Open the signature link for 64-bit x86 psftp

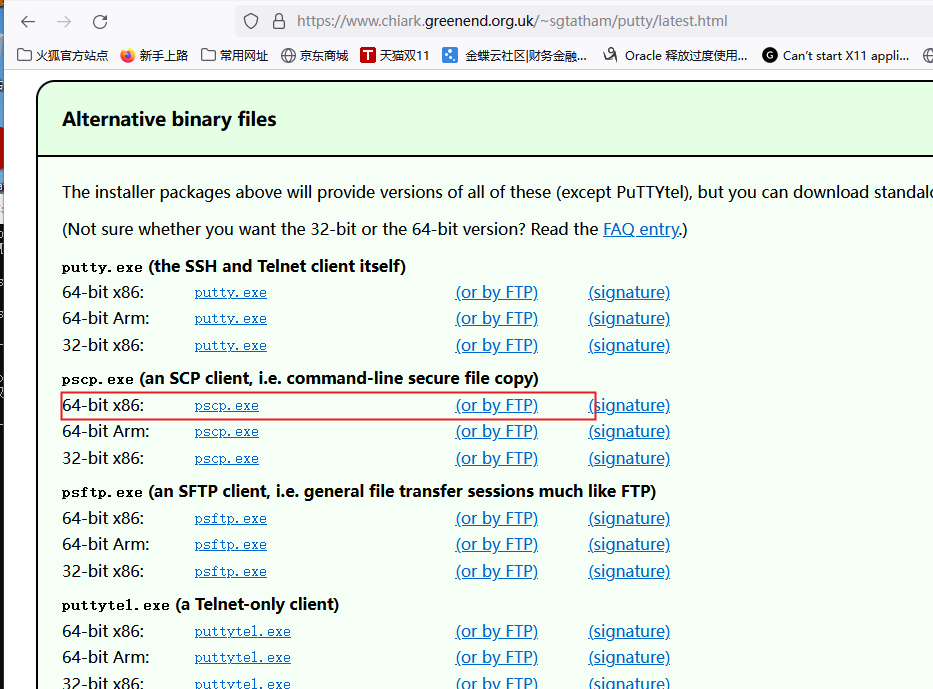click(629, 518)
